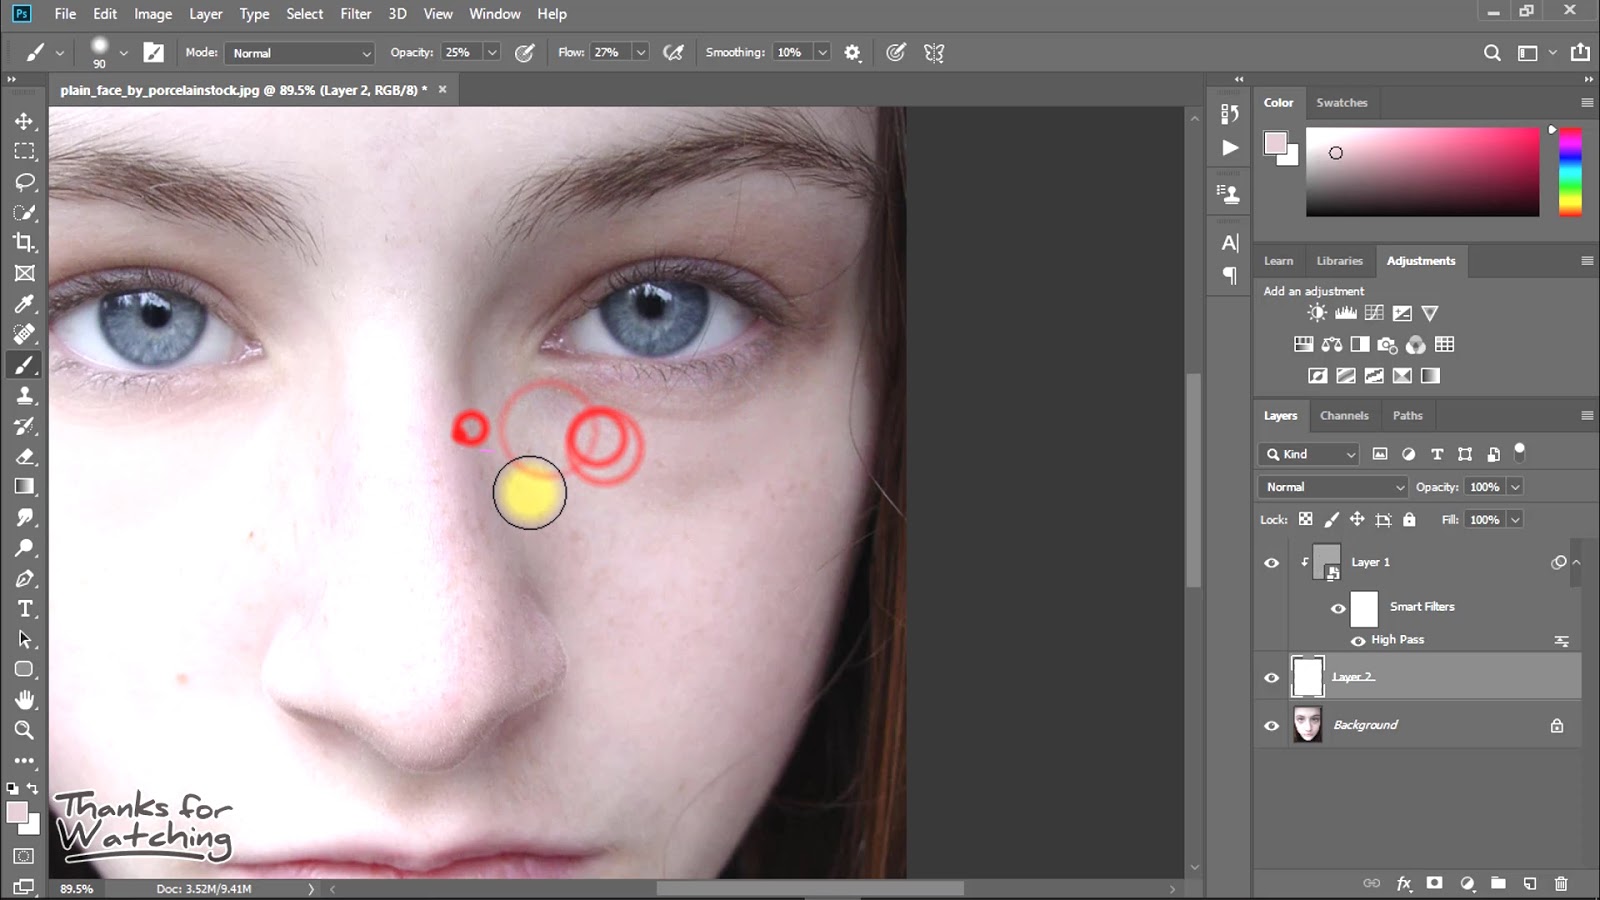This screenshot has width=1600, height=900.
Task: Hide the Background layer
Action: click(1271, 726)
